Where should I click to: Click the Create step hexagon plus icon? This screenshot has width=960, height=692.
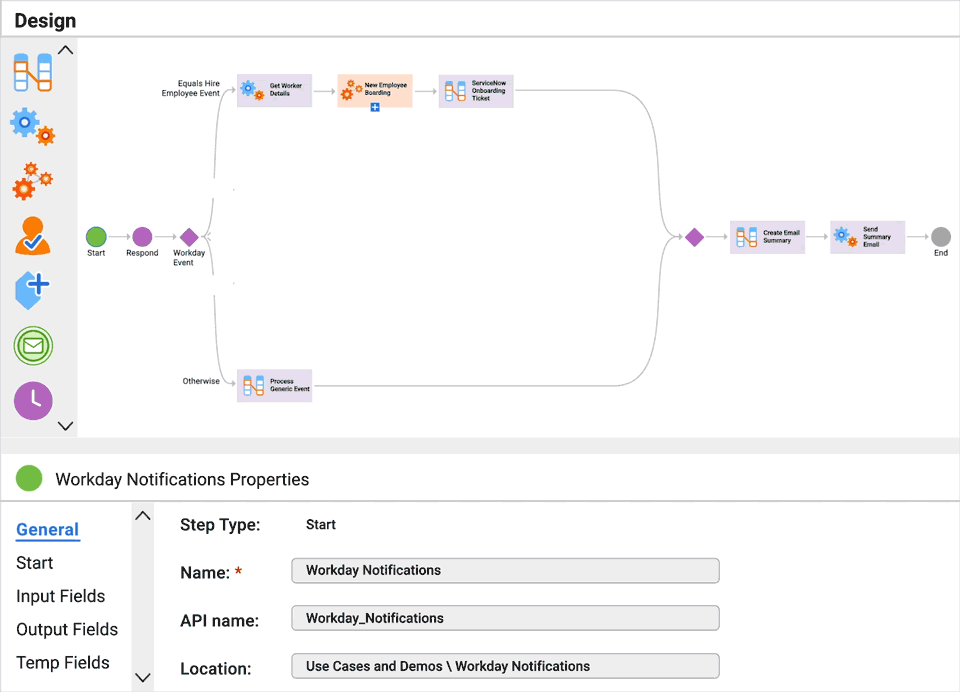coord(33,290)
